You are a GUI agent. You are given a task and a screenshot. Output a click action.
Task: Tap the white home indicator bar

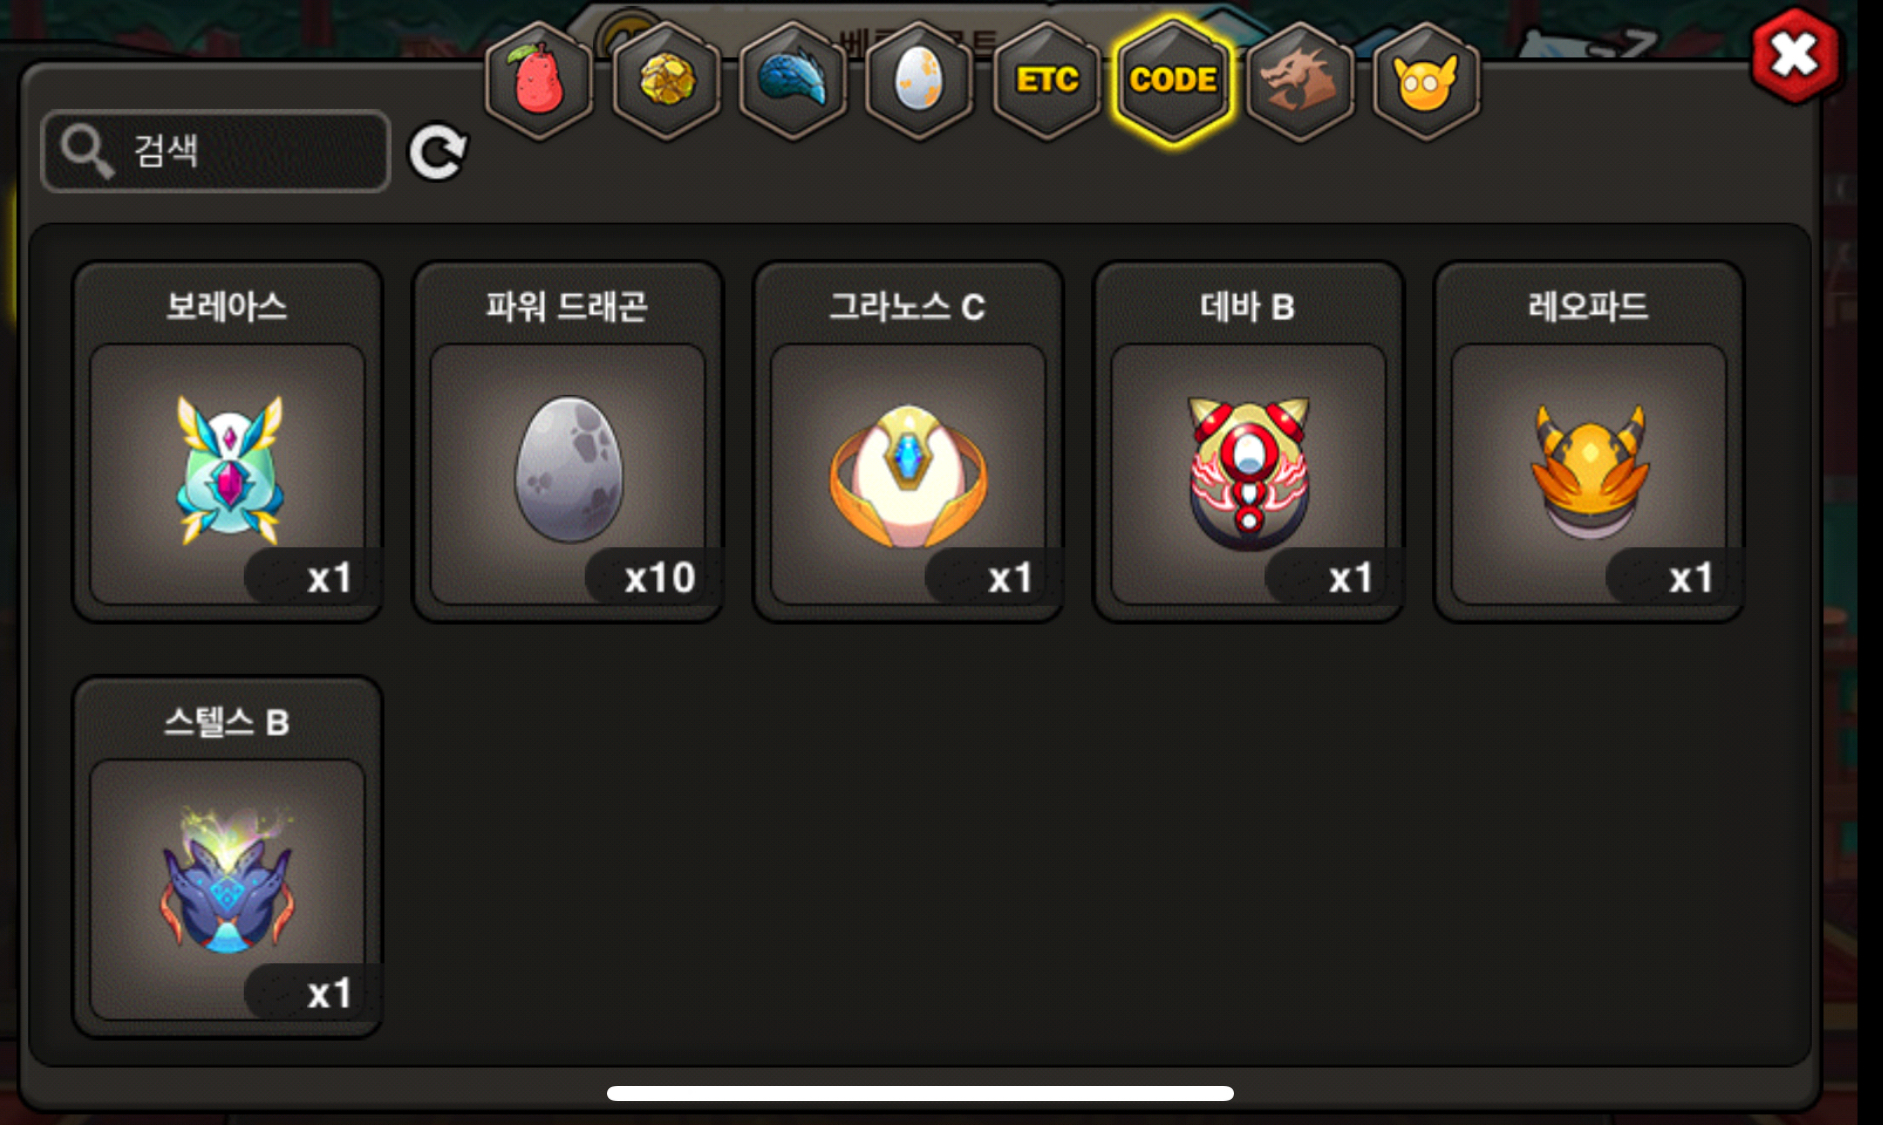(920, 1093)
